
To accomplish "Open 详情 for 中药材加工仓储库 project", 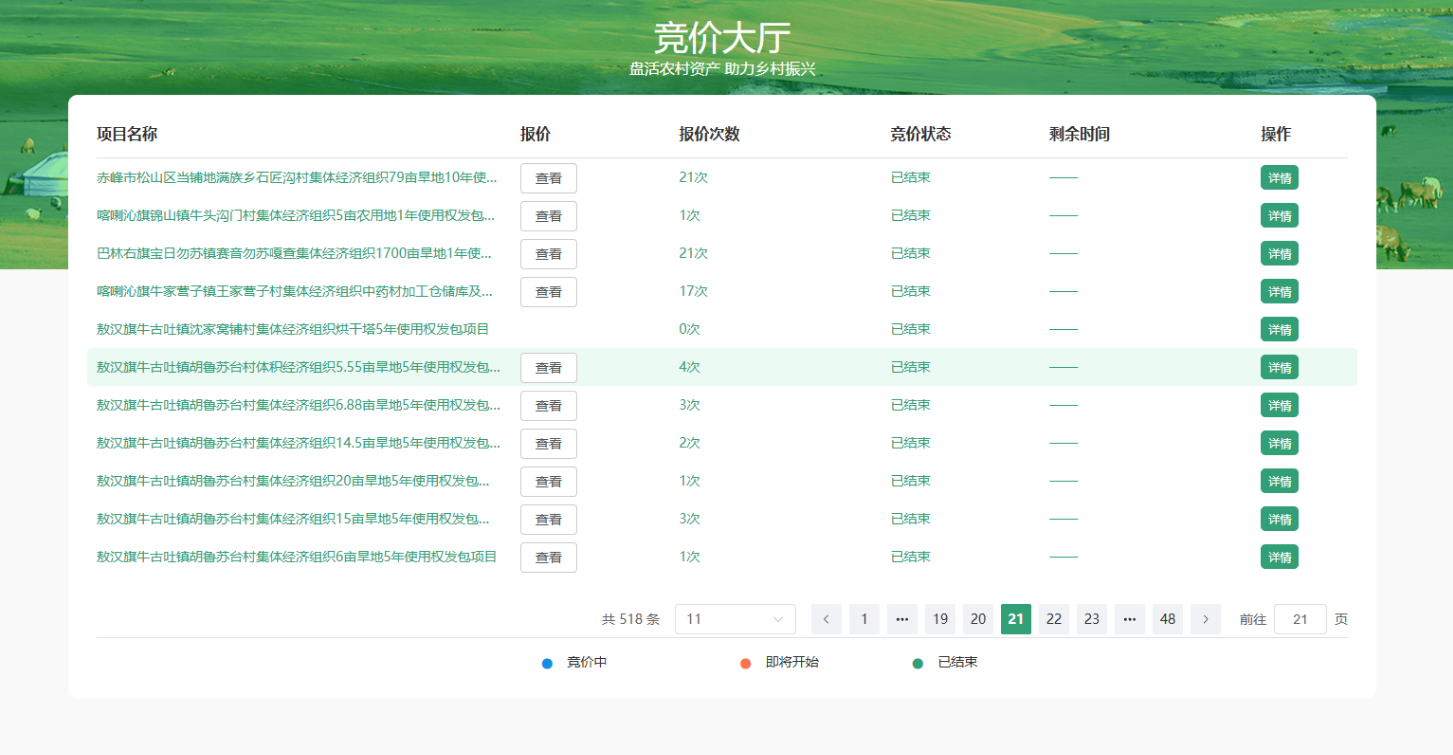I will coord(1279,292).
